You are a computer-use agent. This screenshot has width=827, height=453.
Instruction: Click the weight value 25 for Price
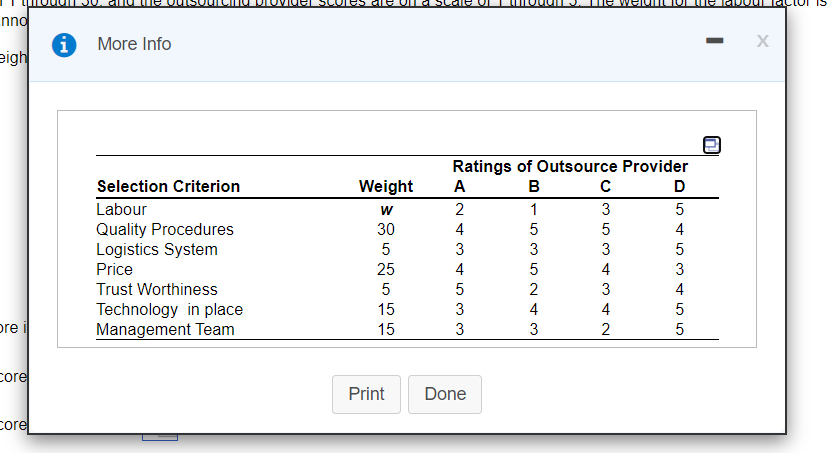[x=385, y=269]
